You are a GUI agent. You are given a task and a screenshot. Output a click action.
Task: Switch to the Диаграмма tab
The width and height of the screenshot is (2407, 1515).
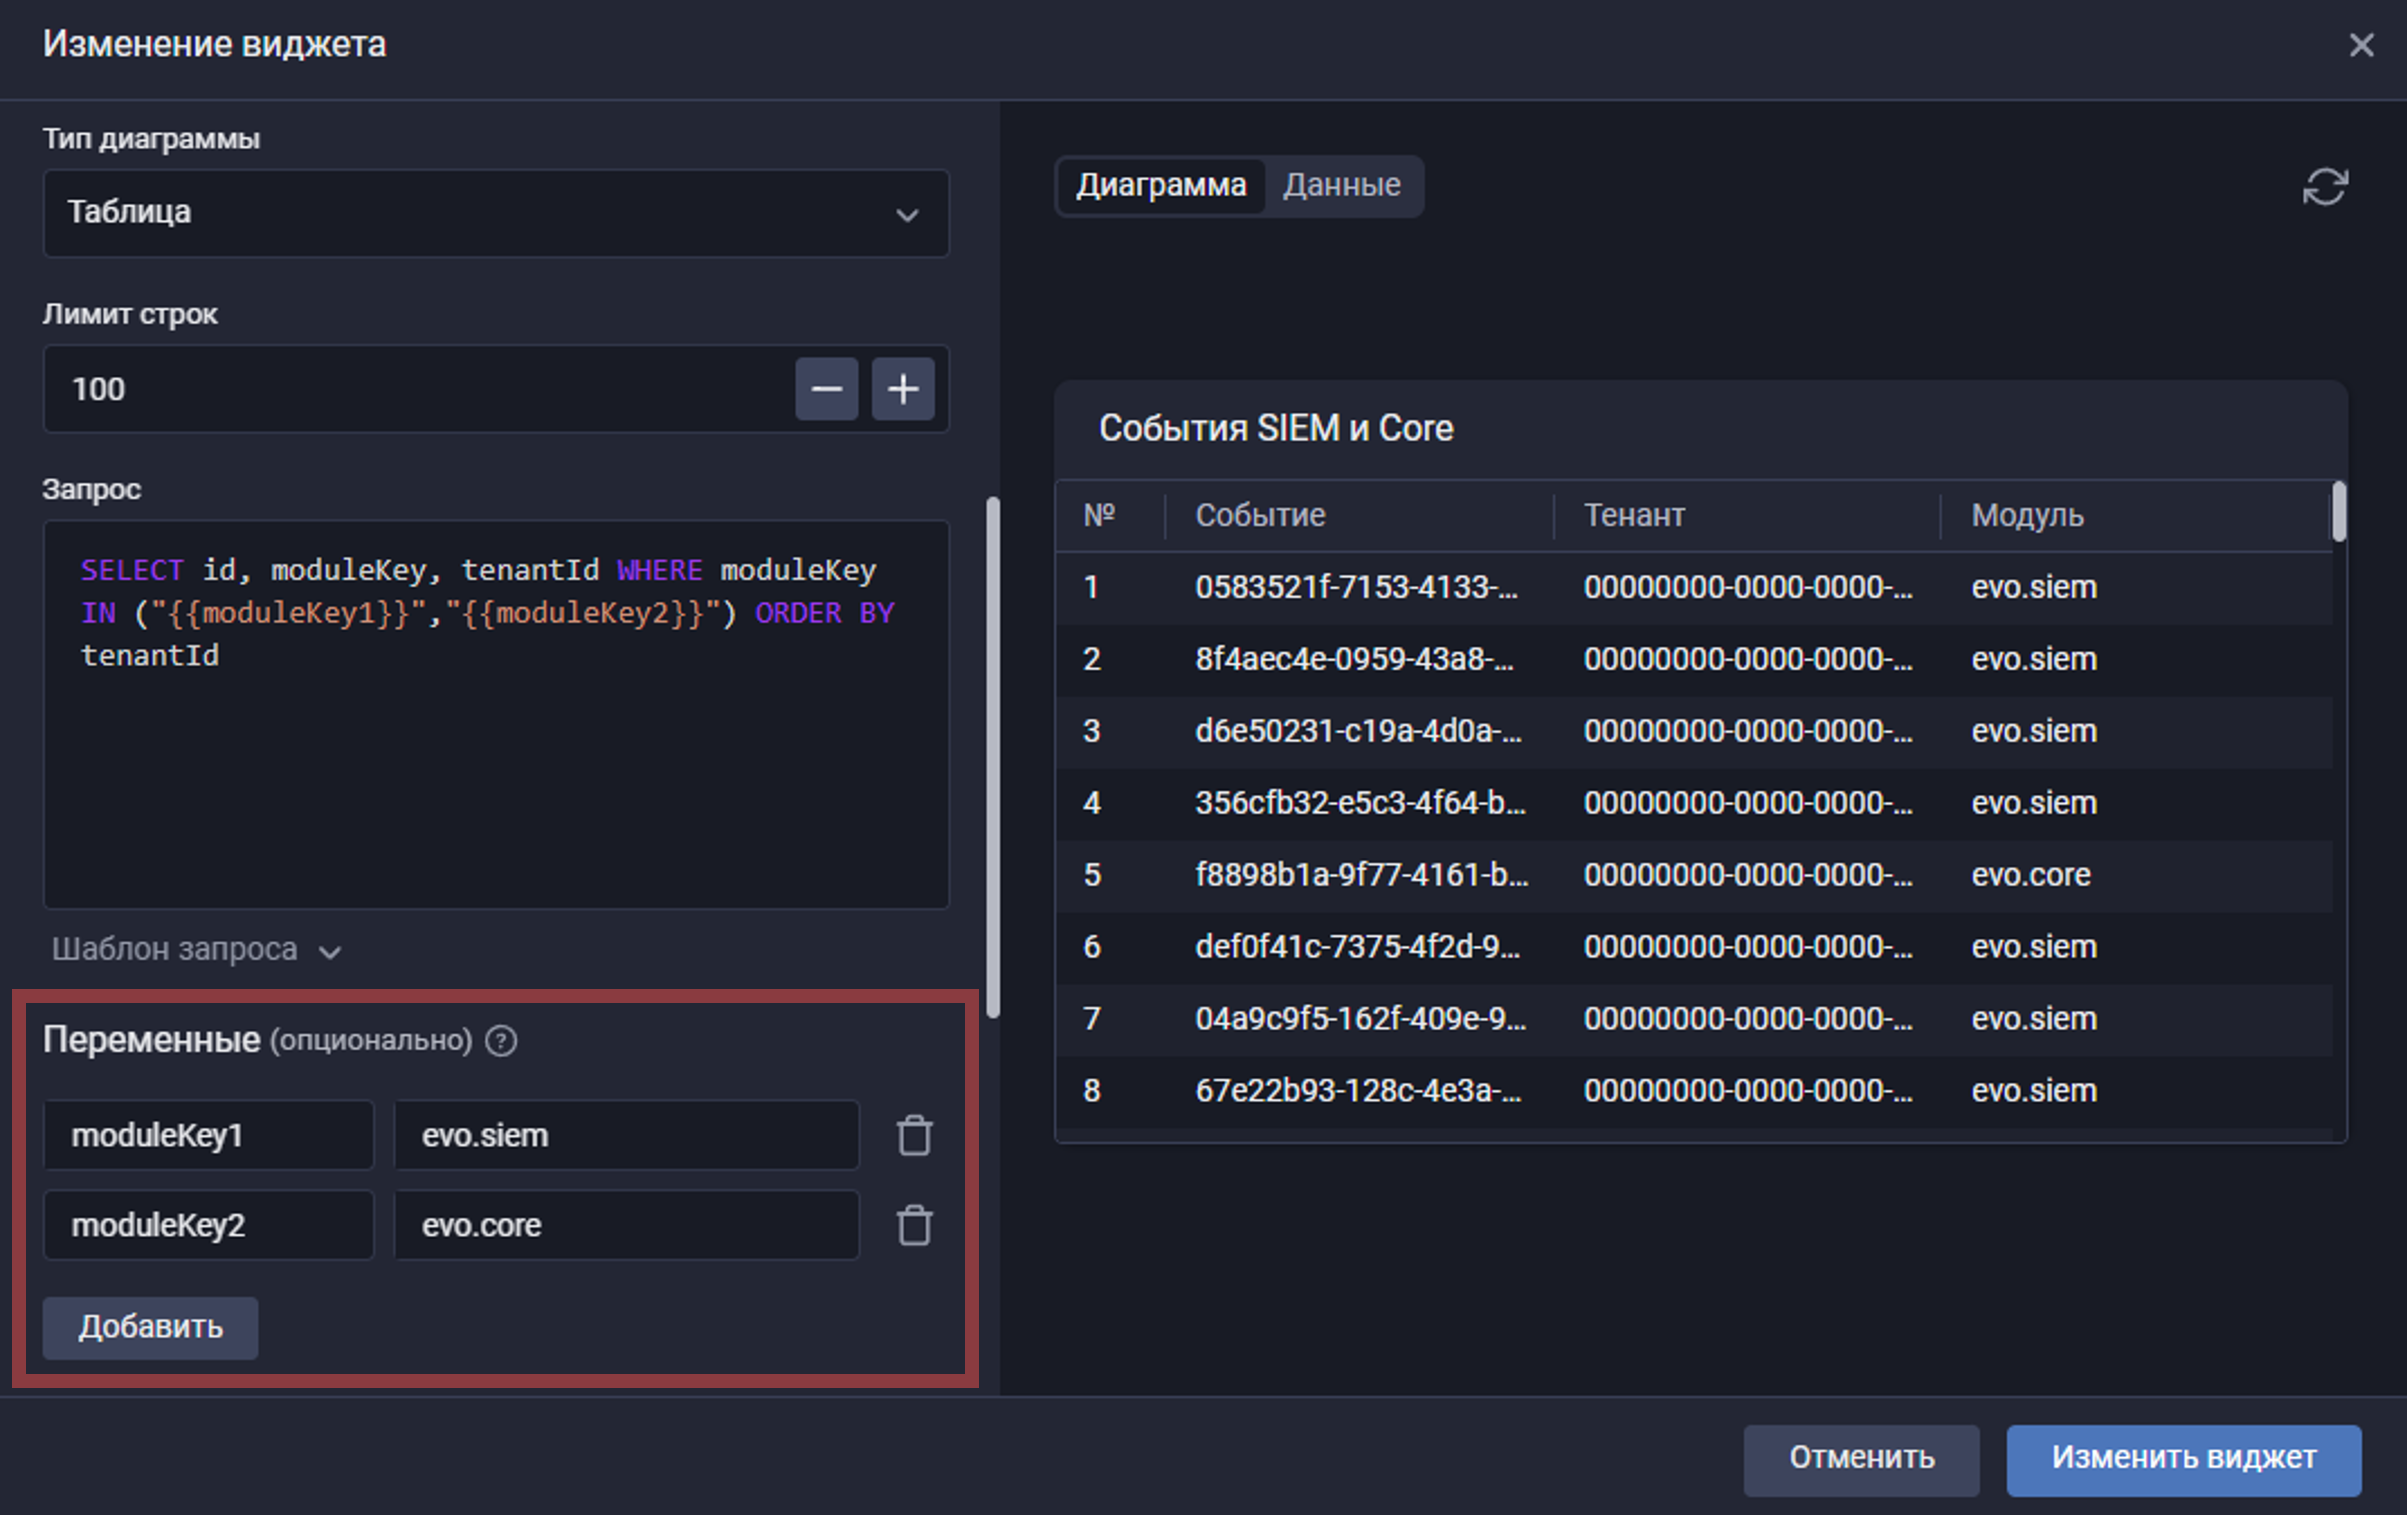click(1161, 186)
